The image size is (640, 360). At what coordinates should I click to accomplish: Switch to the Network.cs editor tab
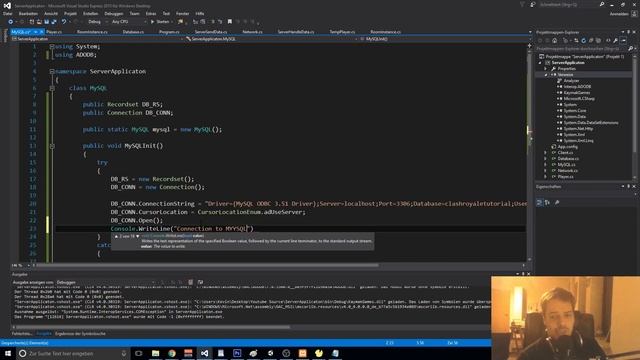click(x=252, y=32)
